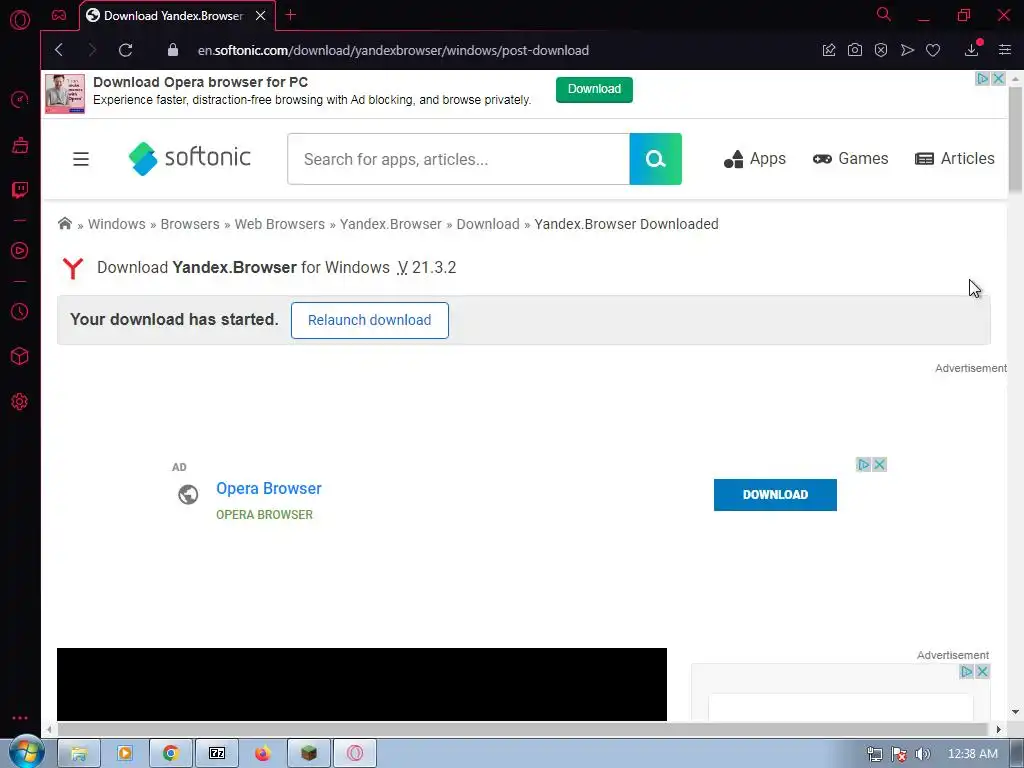1024x768 pixels.
Task: Open volume control in system tray
Action: pos(923,754)
